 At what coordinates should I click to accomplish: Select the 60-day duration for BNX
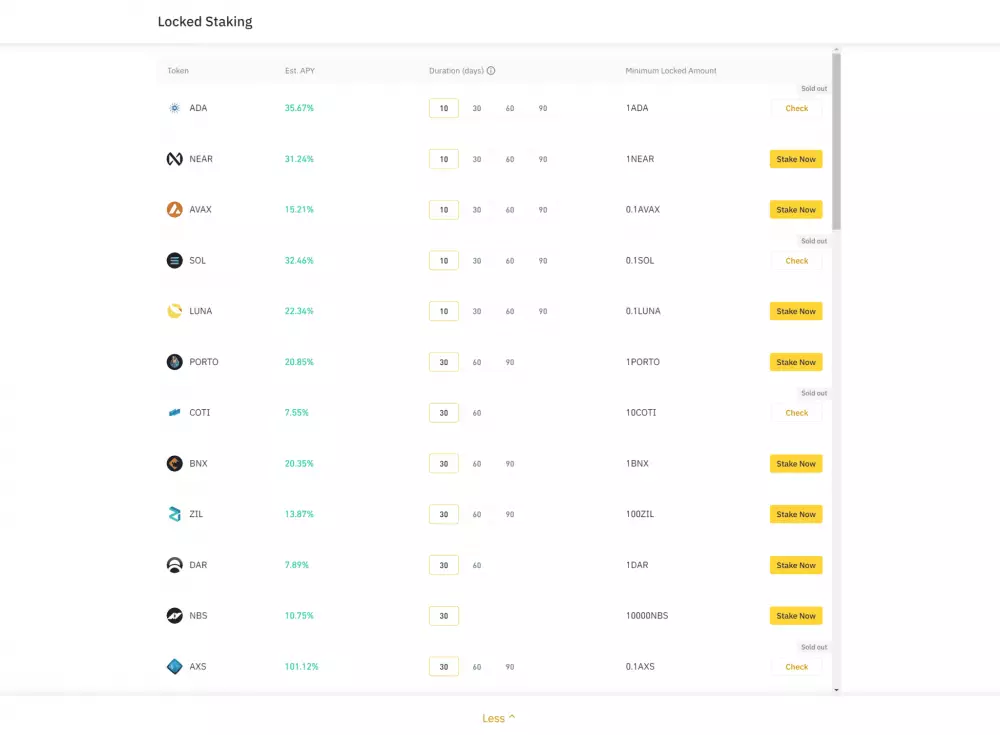coord(477,463)
